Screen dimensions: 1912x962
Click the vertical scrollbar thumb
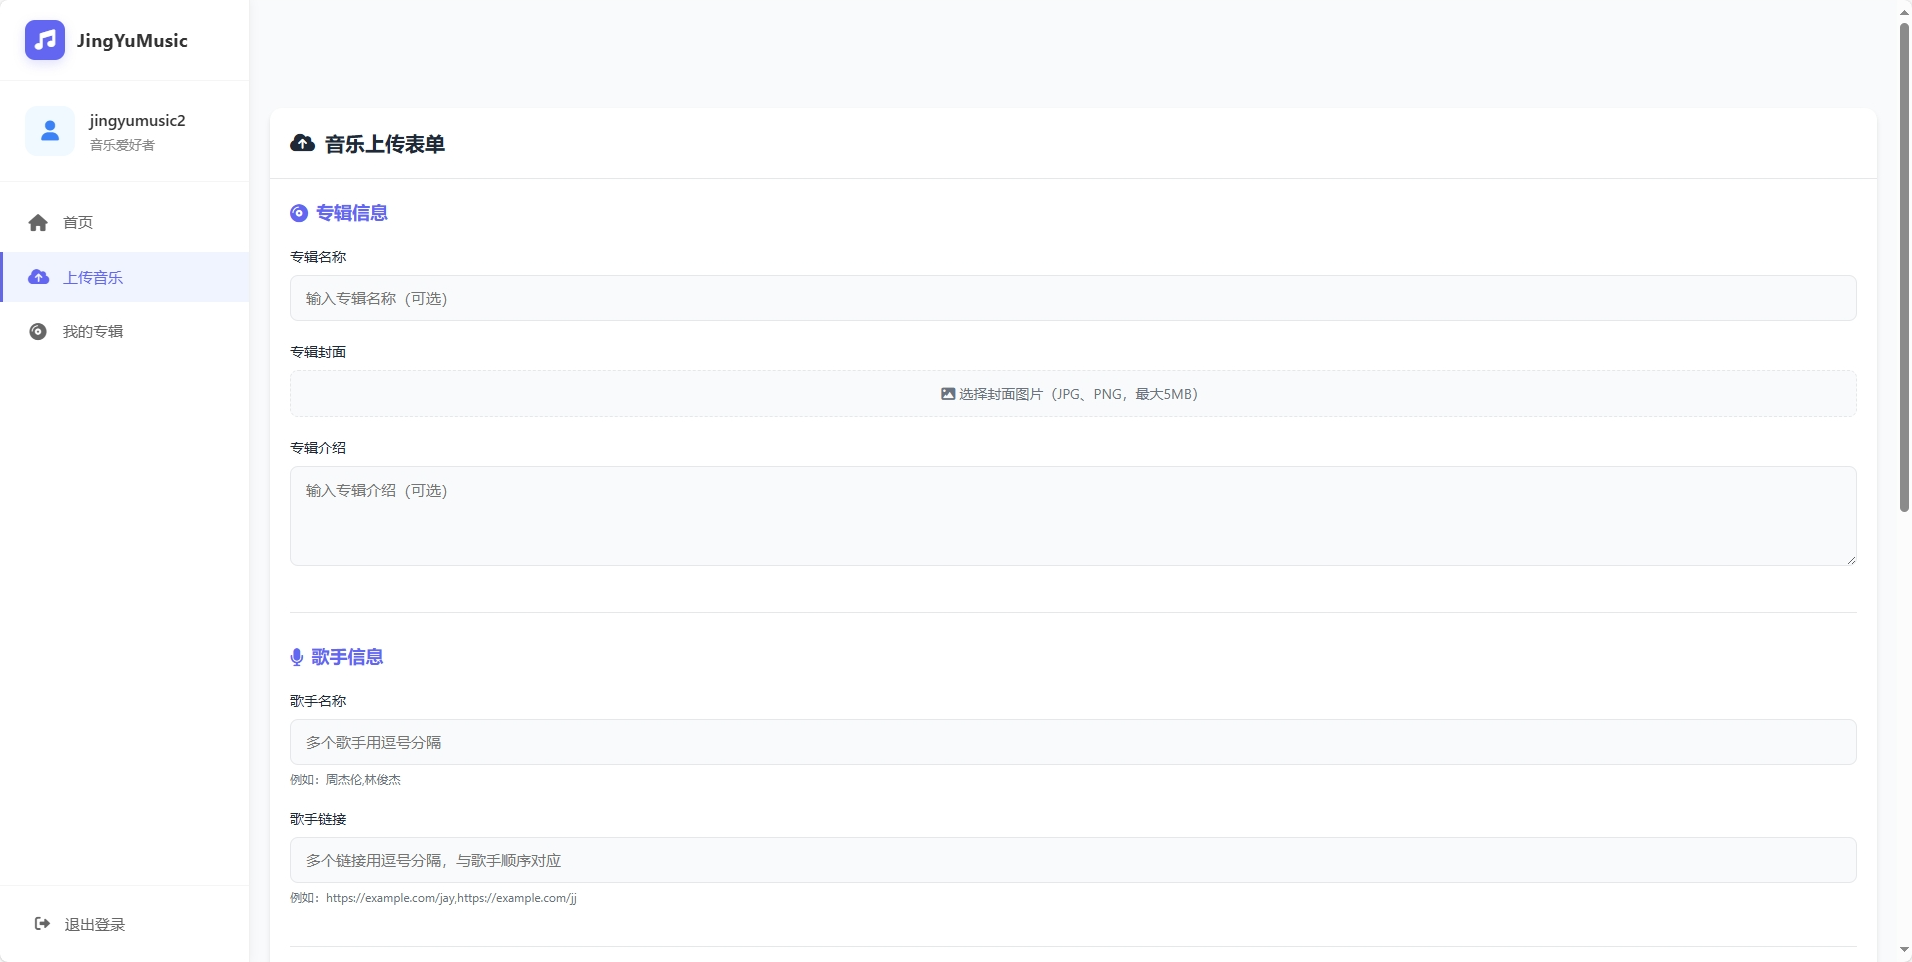pyautogui.click(x=1904, y=266)
